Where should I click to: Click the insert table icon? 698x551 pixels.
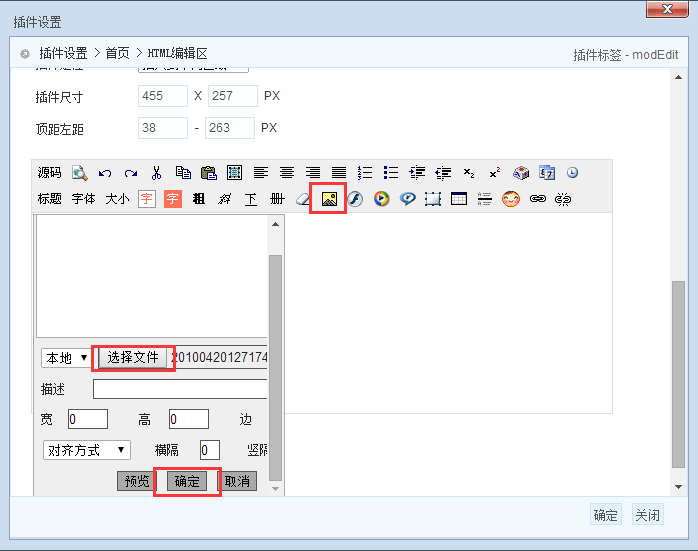point(459,198)
